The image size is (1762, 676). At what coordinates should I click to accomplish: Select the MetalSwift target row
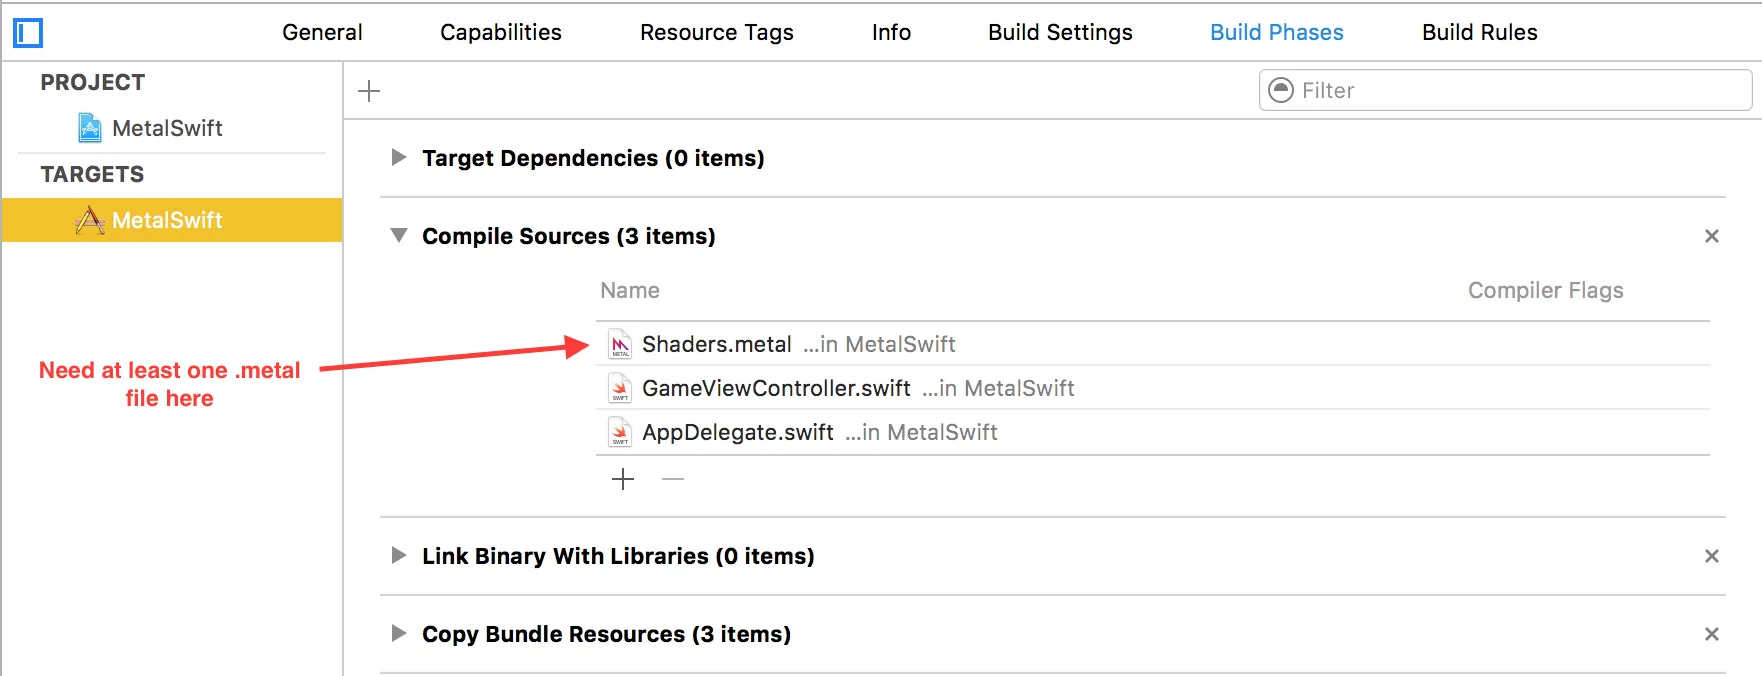point(167,220)
